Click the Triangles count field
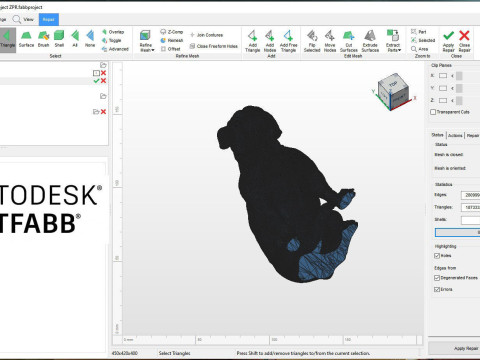 471,207
